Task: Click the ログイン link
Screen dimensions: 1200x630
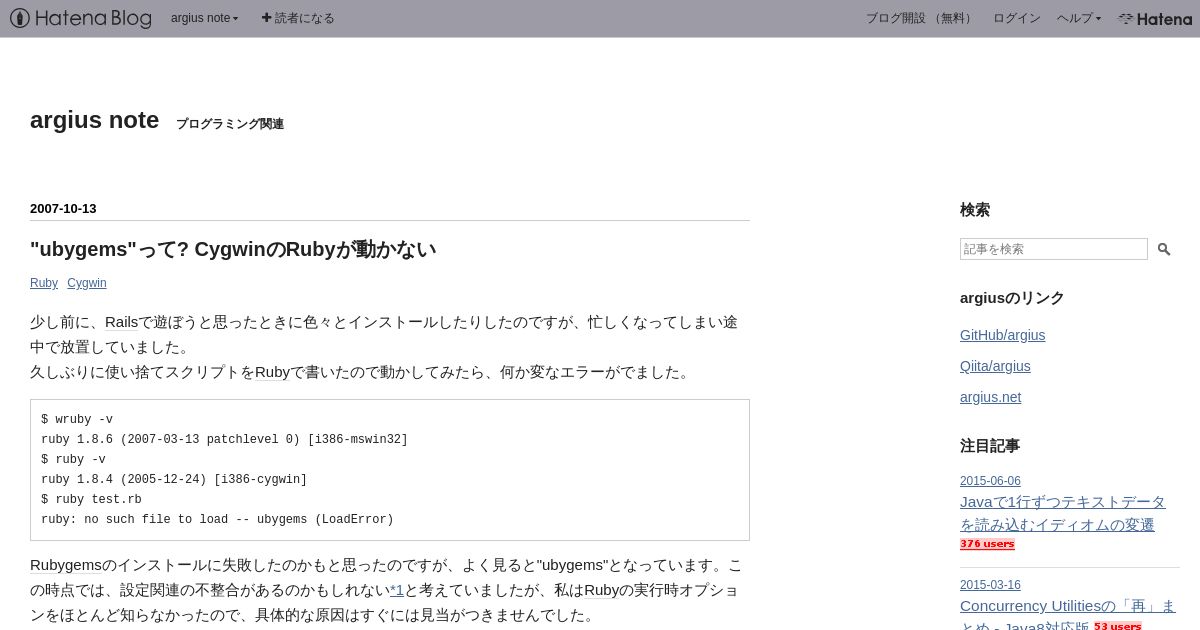Action: tap(1016, 18)
